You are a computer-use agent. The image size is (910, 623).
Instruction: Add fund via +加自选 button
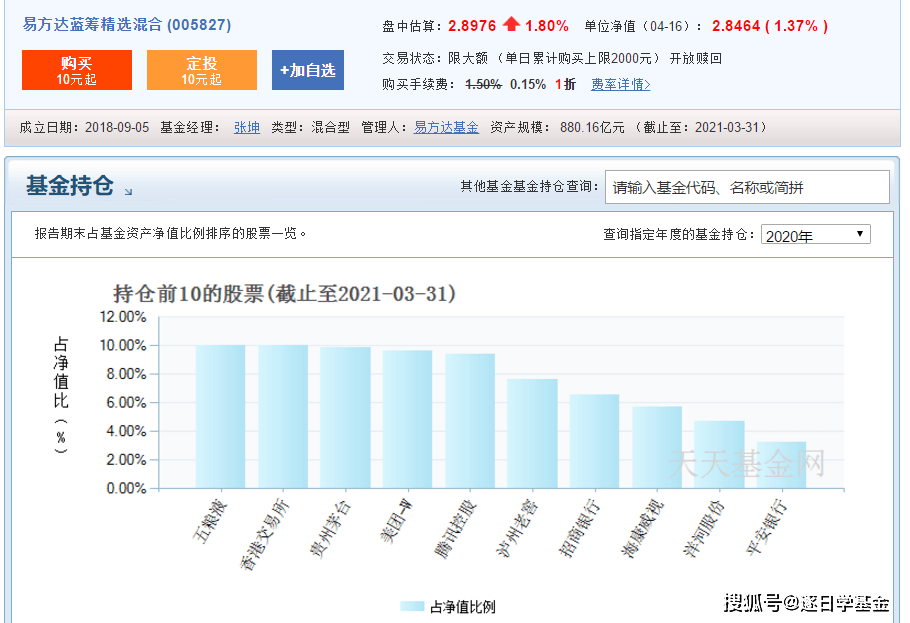(x=308, y=70)
